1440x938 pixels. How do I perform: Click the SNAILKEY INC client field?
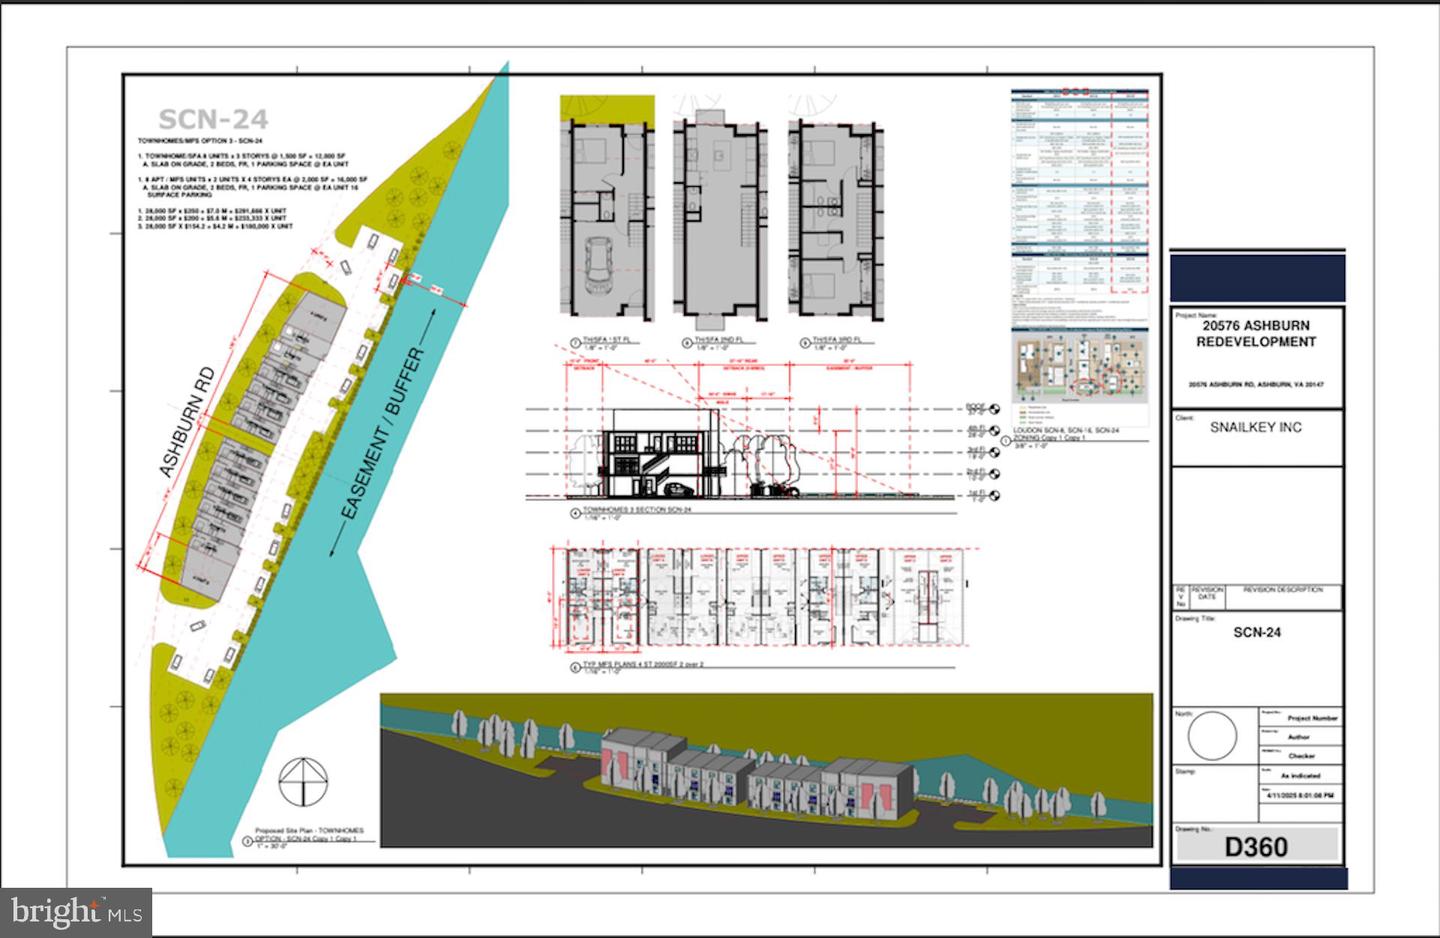pos(1255,427)
